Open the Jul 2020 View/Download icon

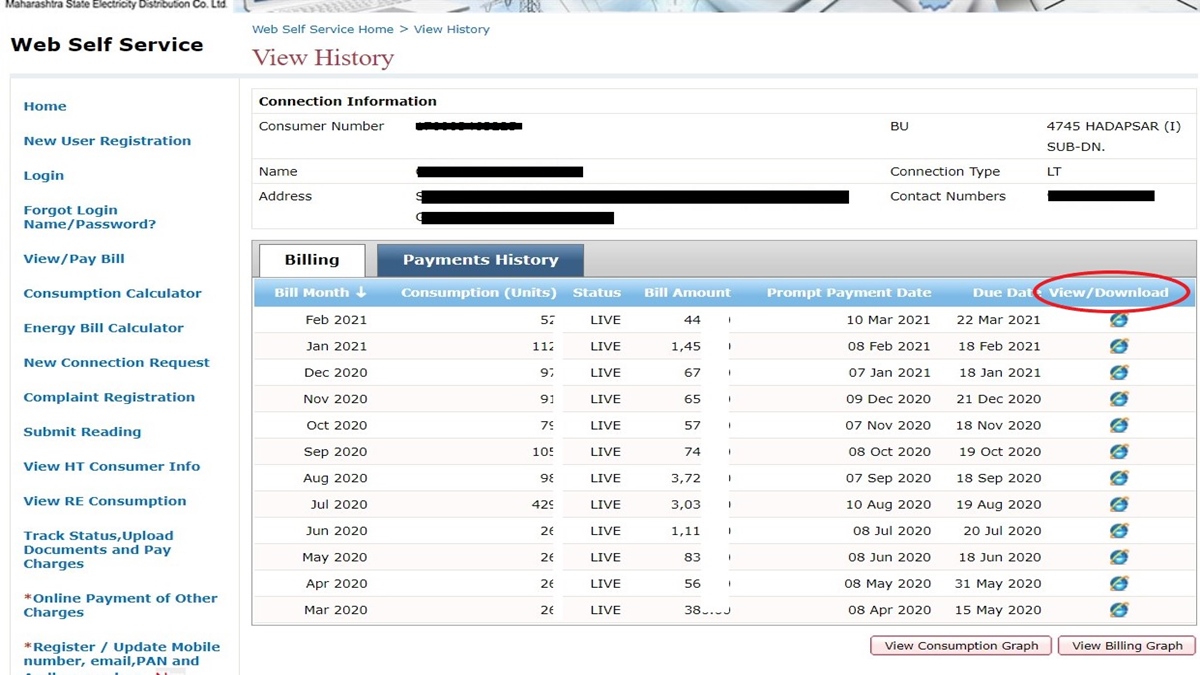pyautogui.click(x=1119, y=504)
